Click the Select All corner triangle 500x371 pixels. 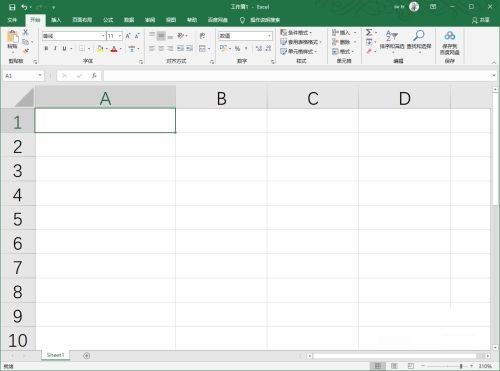24,97
